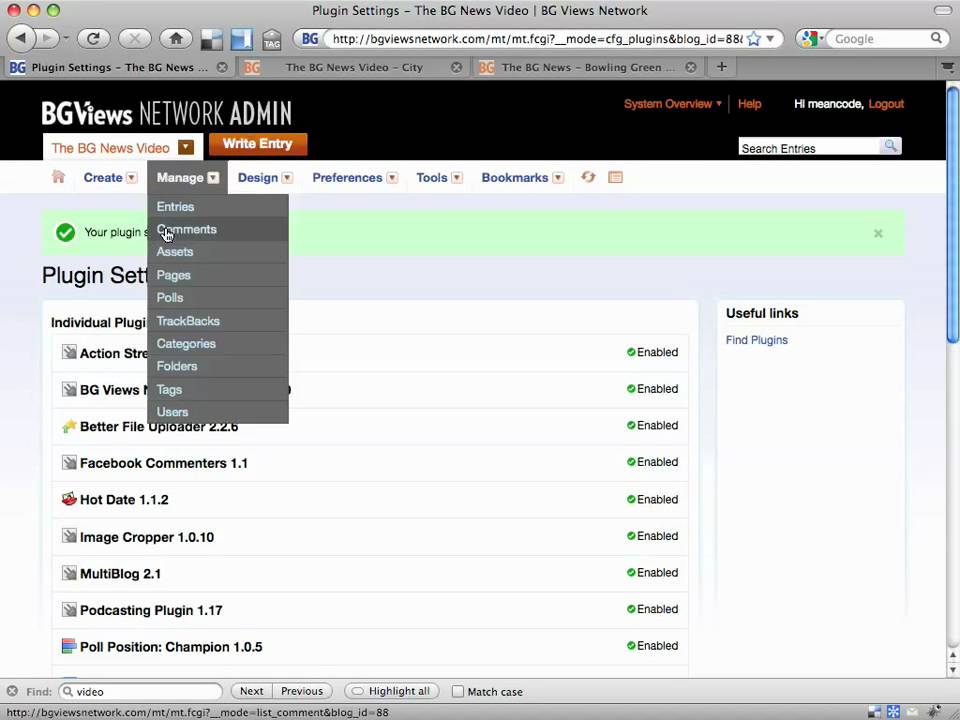Open the activity log icon next to Bookmarks
Screen dimensions: 960x720
615,177
